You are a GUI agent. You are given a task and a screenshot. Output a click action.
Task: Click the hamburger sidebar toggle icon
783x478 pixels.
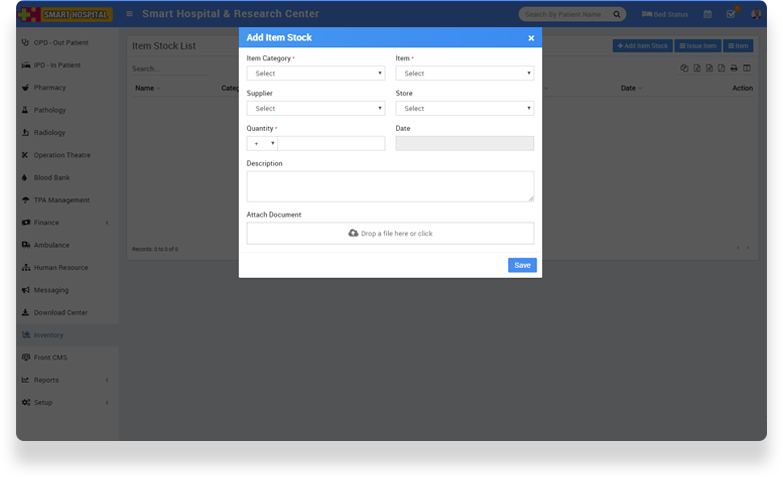(129, 14)
